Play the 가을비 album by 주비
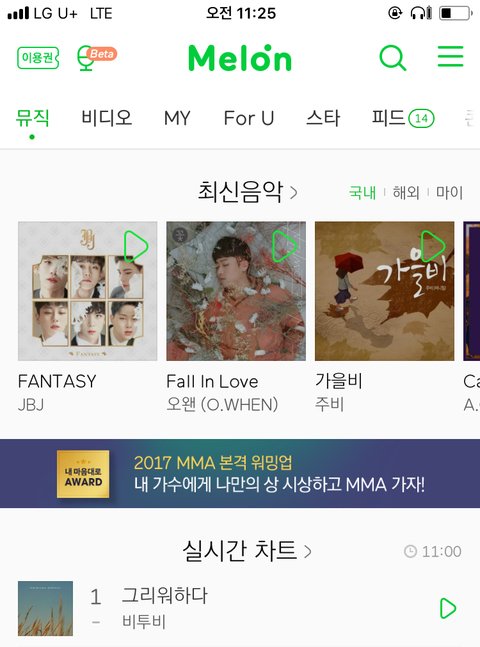 click(x=433, y=246)
